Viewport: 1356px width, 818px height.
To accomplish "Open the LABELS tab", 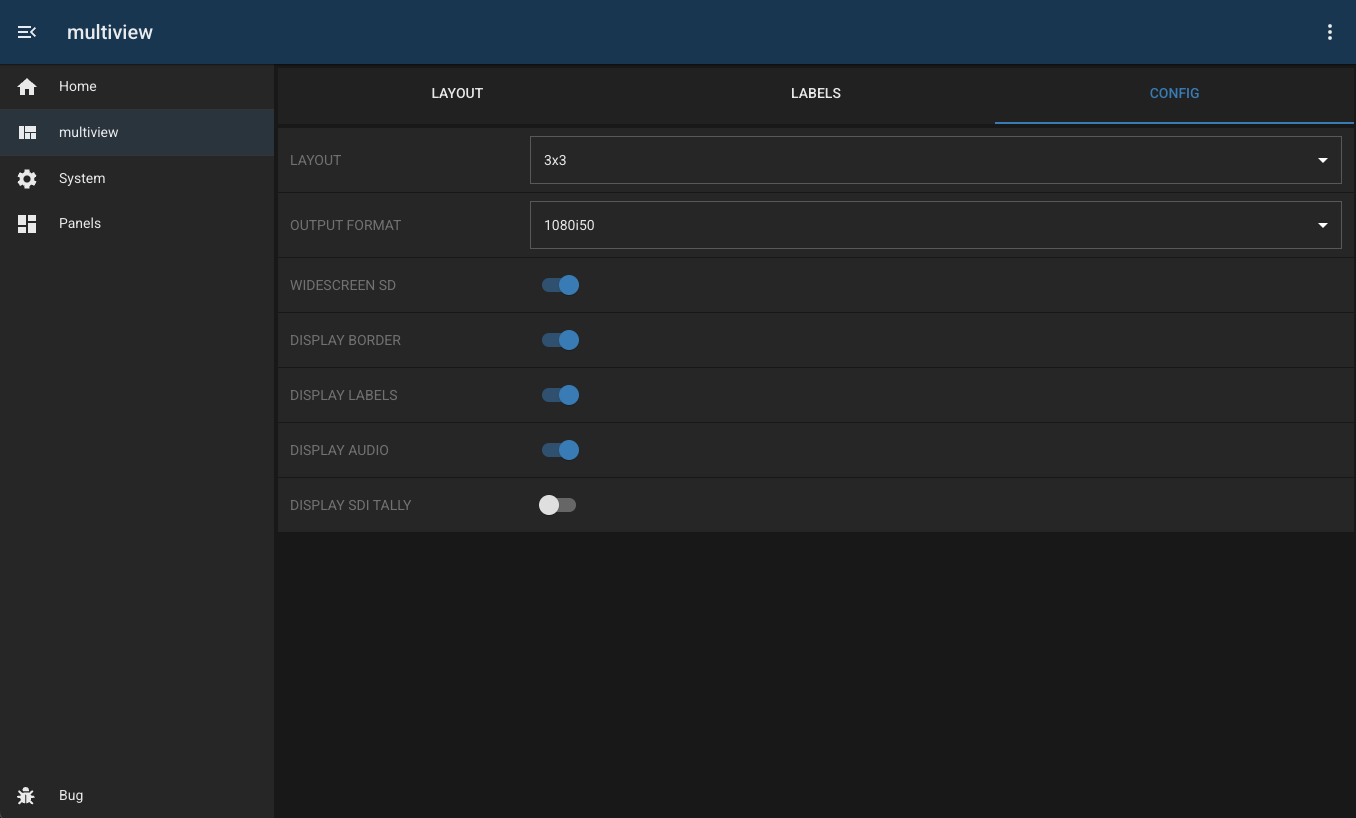I will (x=816, y=93).
